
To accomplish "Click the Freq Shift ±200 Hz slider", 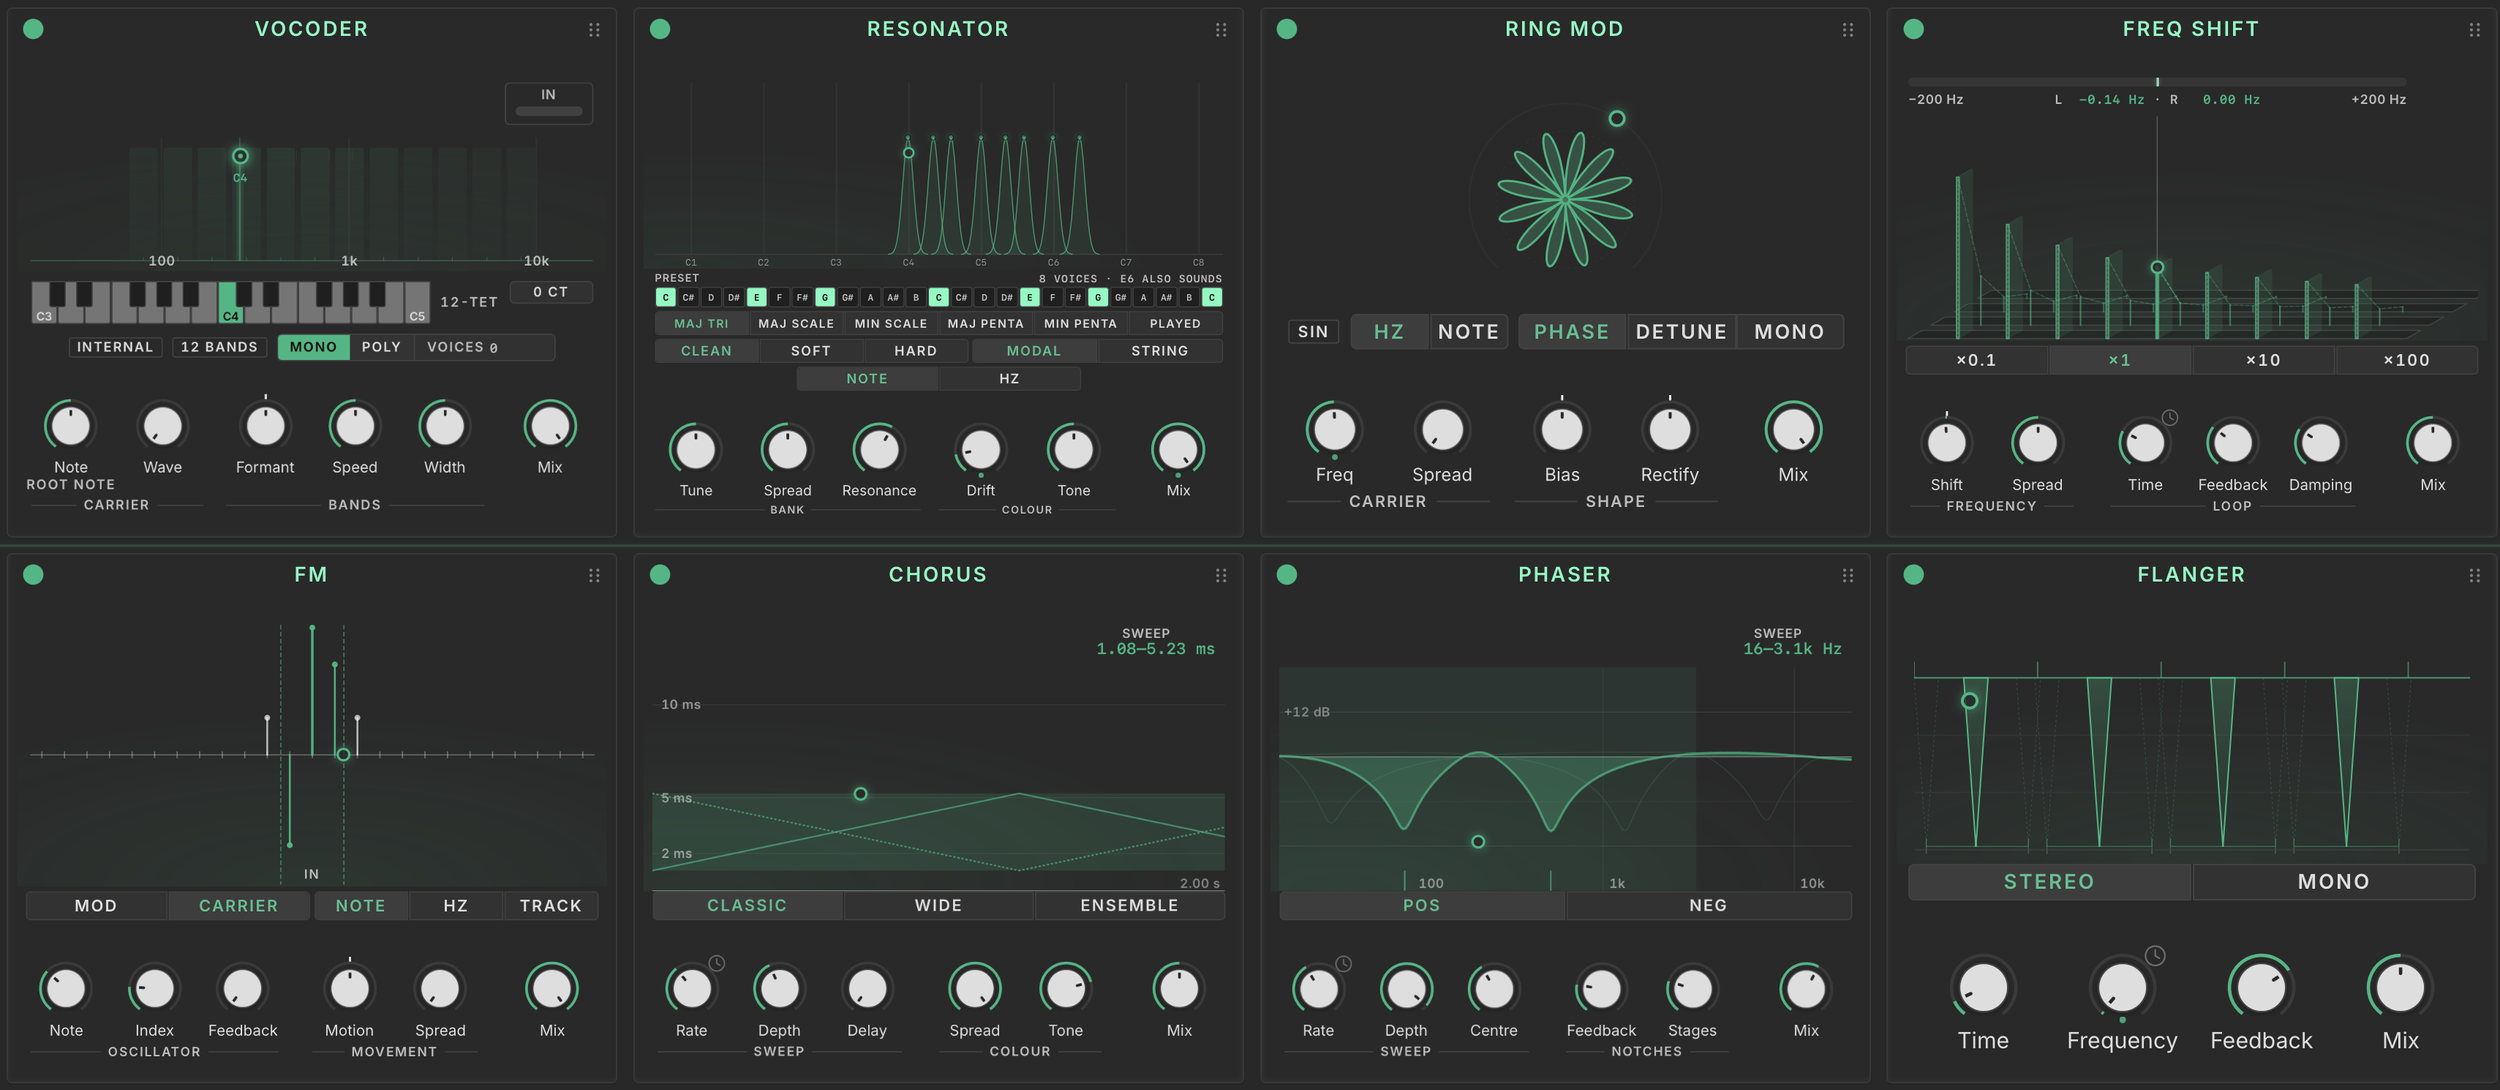I will (2157, 82).
